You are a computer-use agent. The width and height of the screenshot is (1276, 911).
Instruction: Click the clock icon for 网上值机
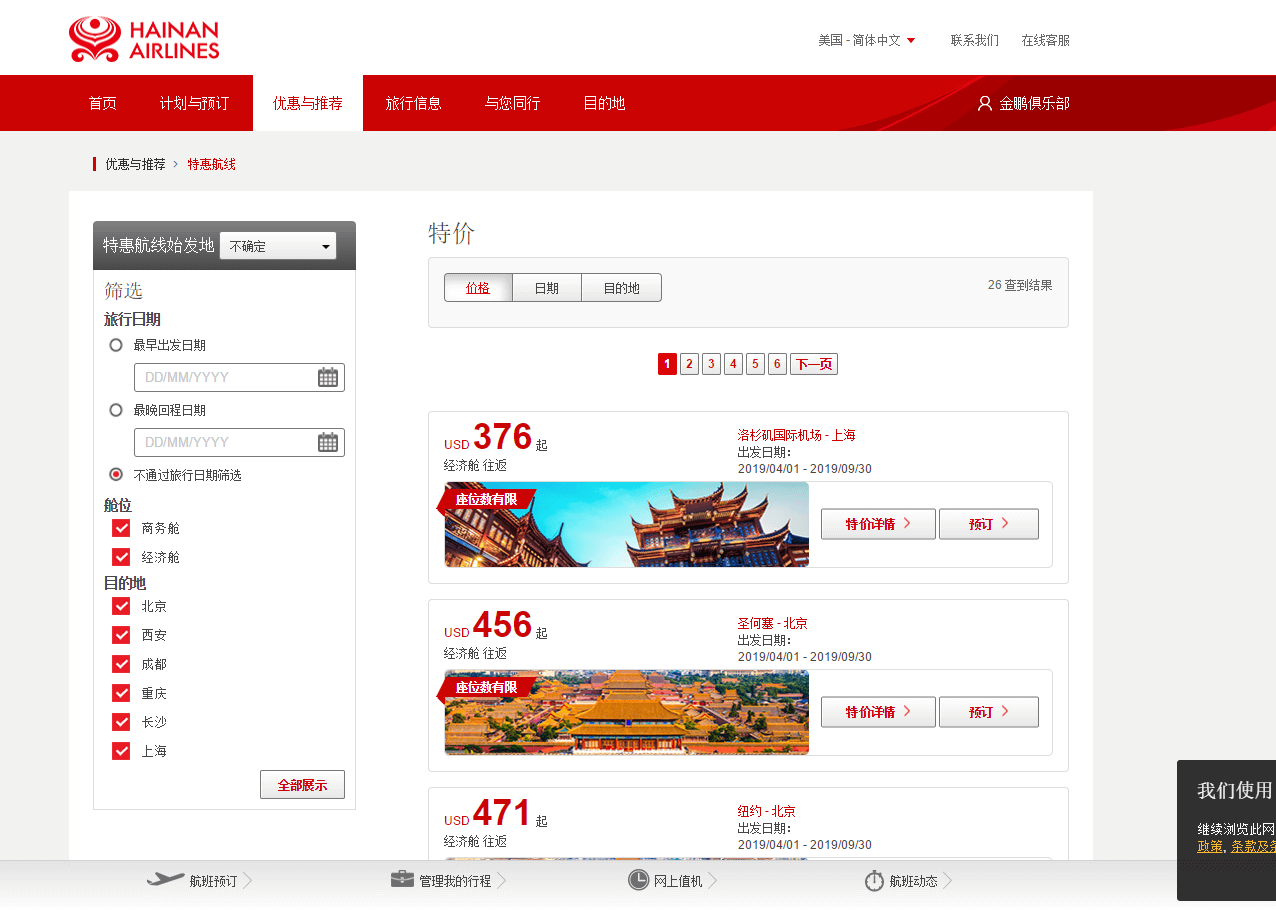[638, 880]
